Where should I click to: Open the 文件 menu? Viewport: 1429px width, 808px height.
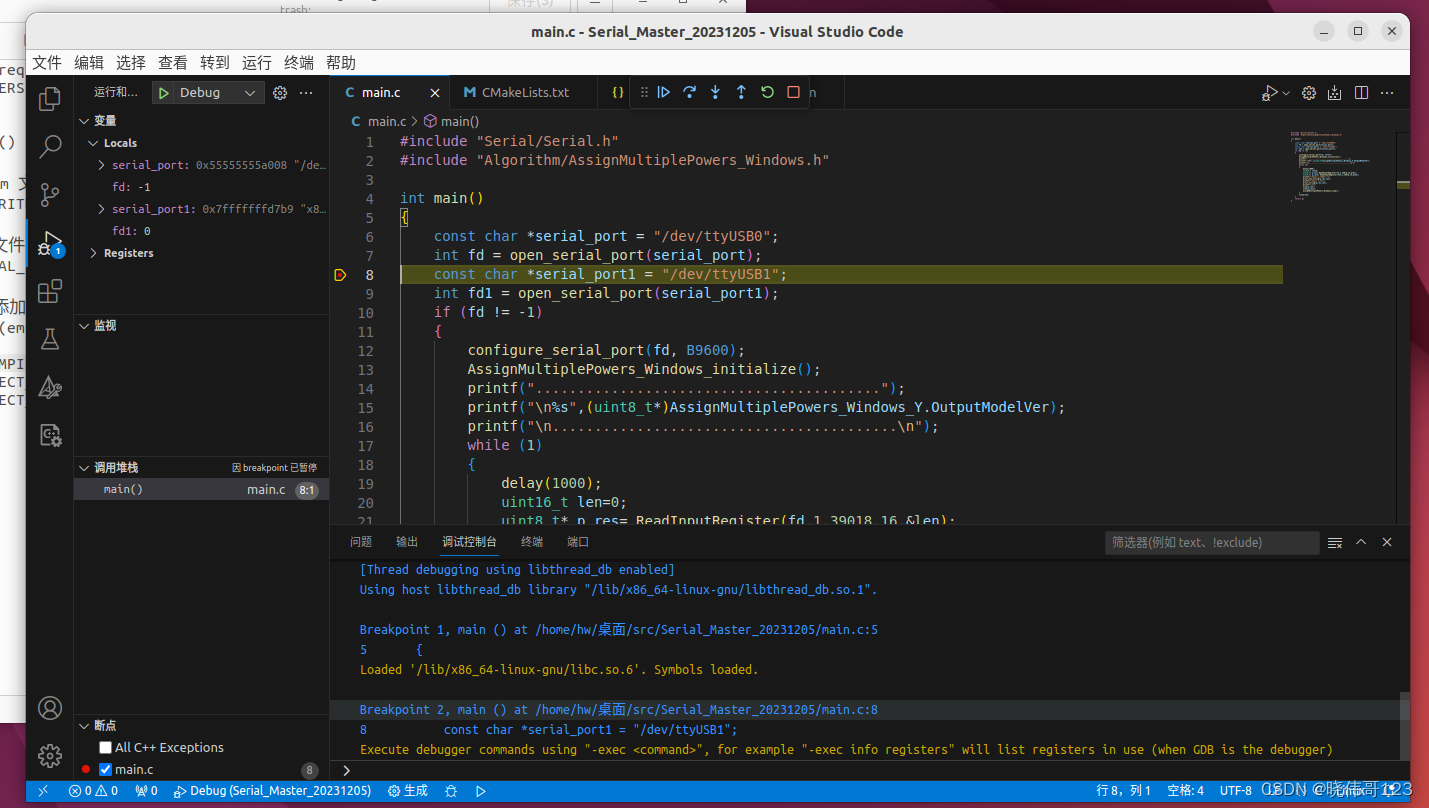click(47, 62)
